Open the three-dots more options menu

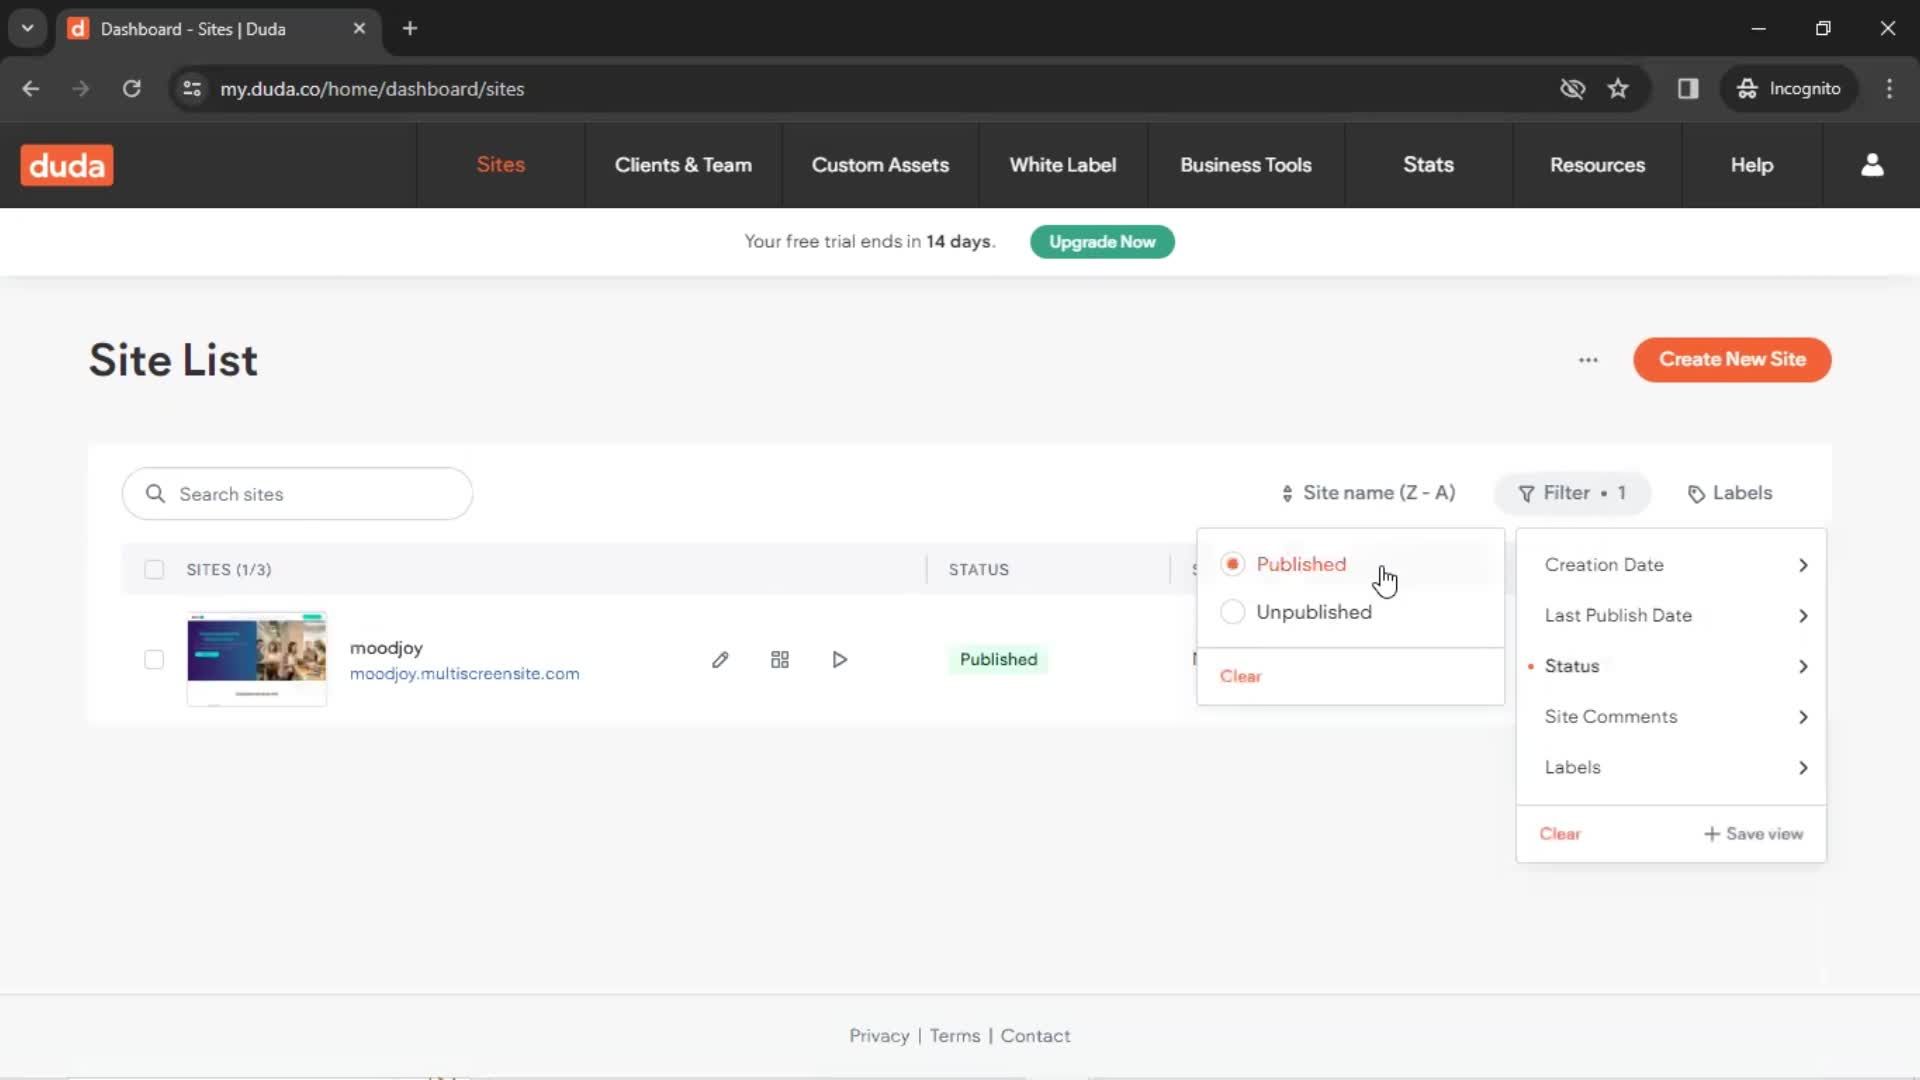point(1588,360)
